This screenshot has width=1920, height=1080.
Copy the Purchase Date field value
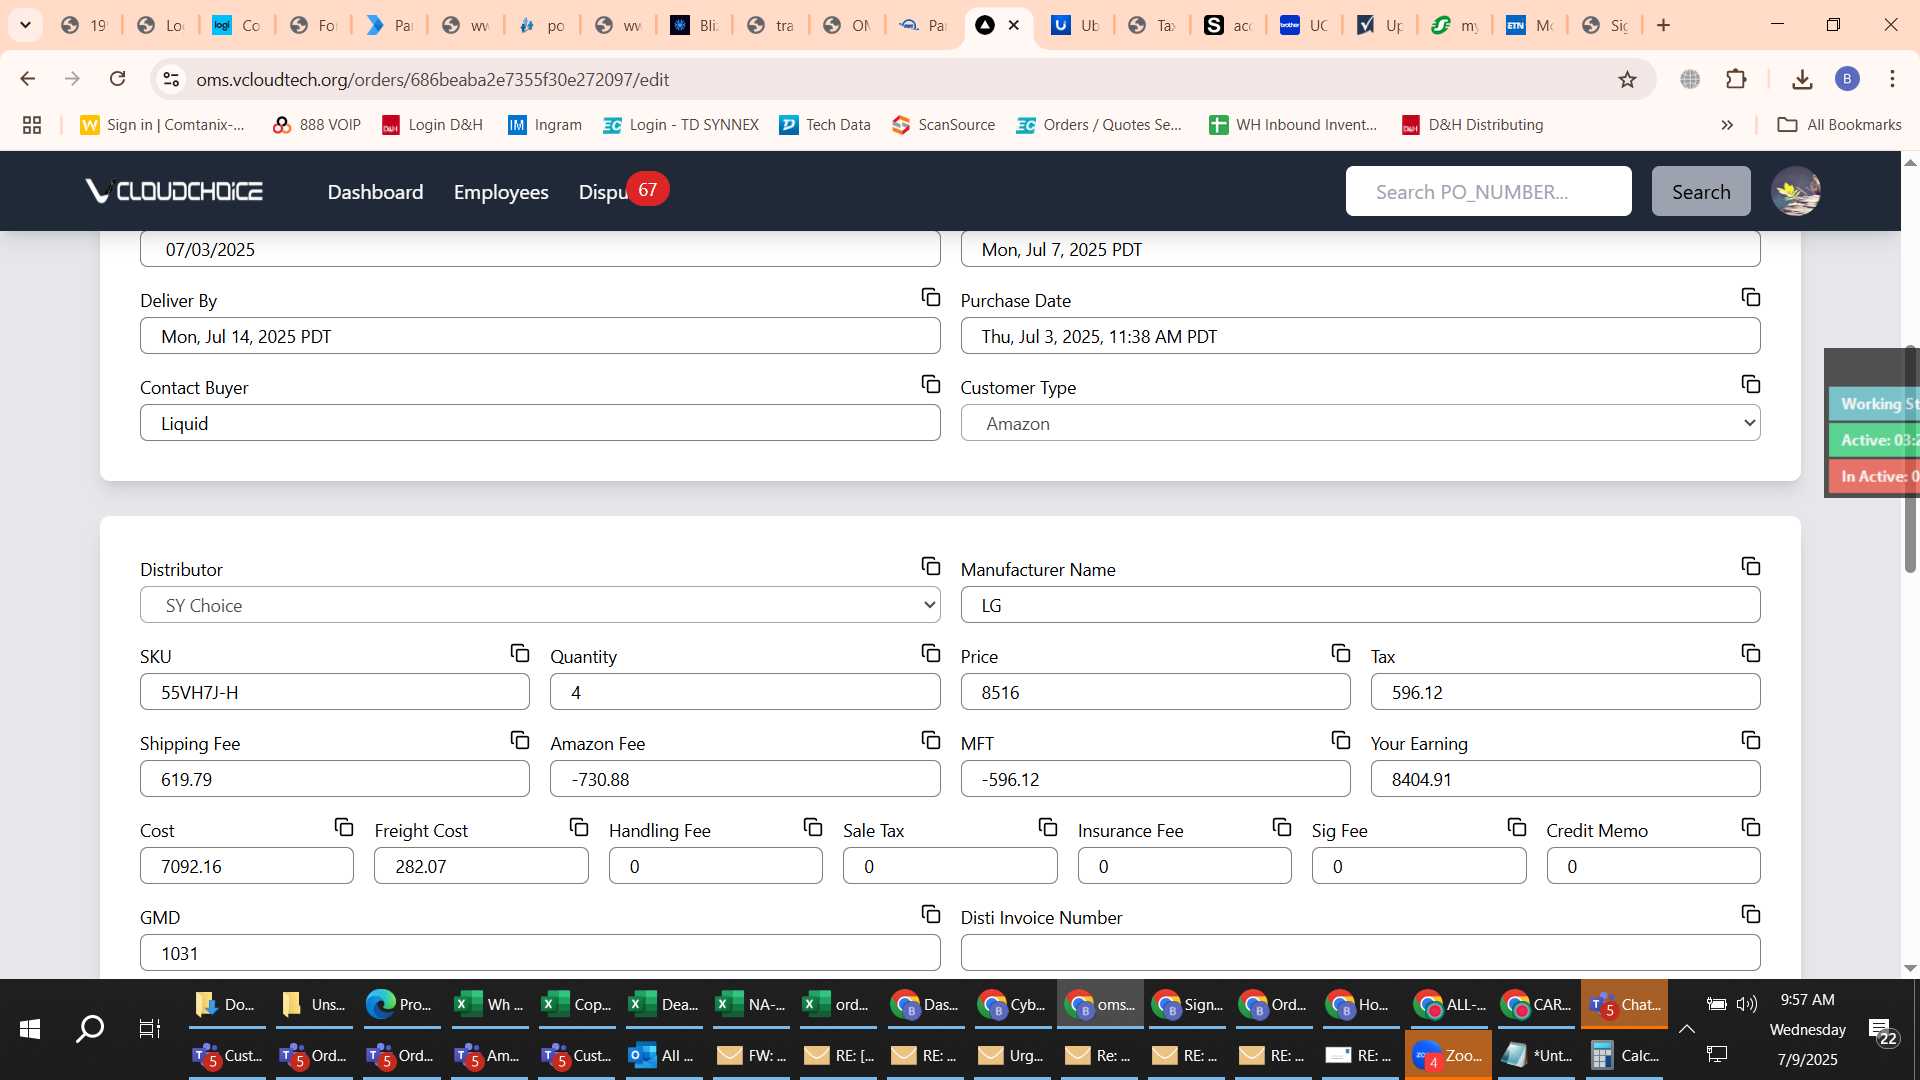(x=1751, y=298)
